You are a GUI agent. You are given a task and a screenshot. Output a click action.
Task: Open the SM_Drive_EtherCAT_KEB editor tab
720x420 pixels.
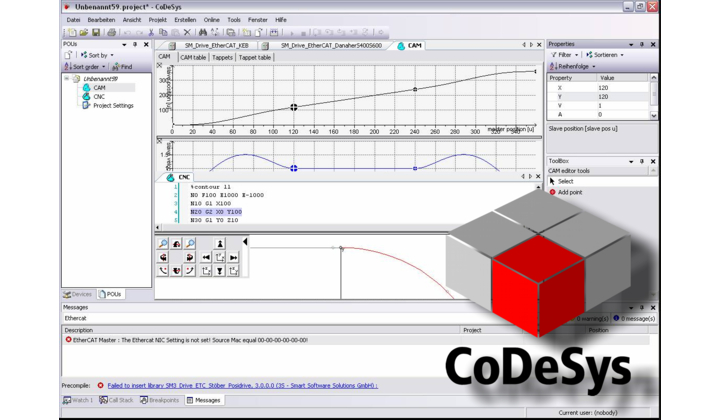pos(211,45)
